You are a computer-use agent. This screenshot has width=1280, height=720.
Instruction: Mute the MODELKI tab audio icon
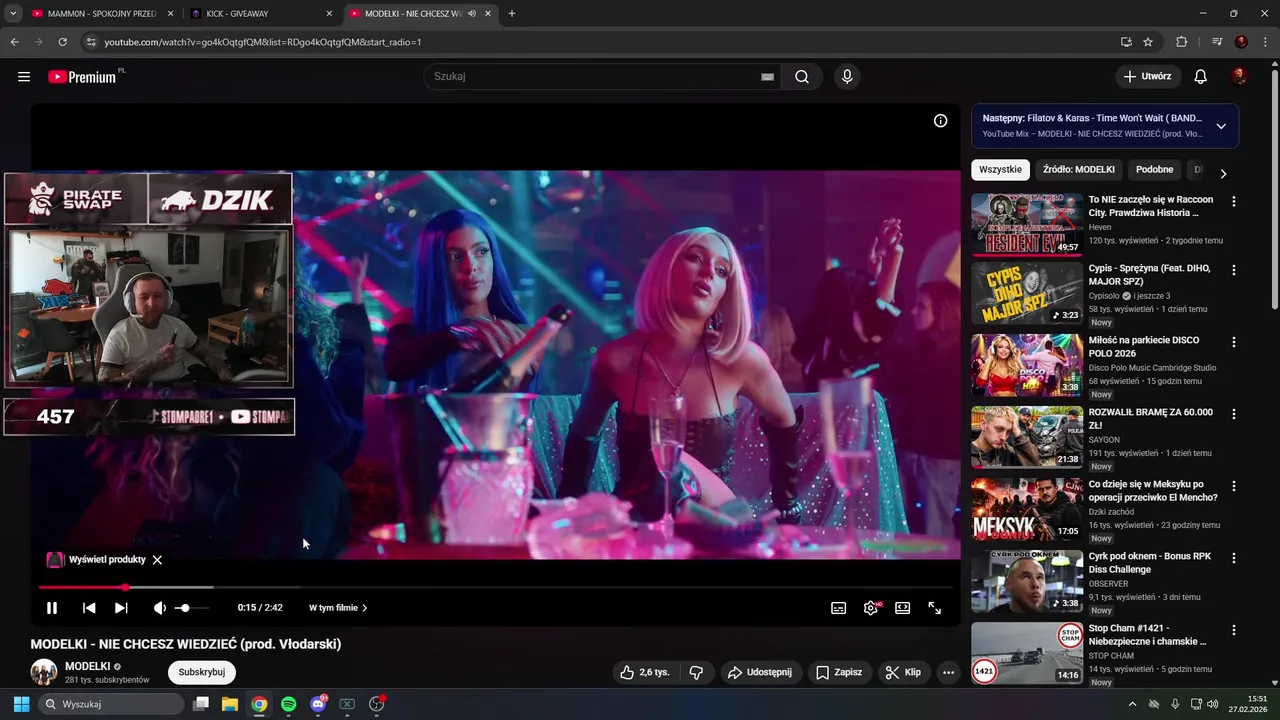pyautogui.click(x=472, y=14)
